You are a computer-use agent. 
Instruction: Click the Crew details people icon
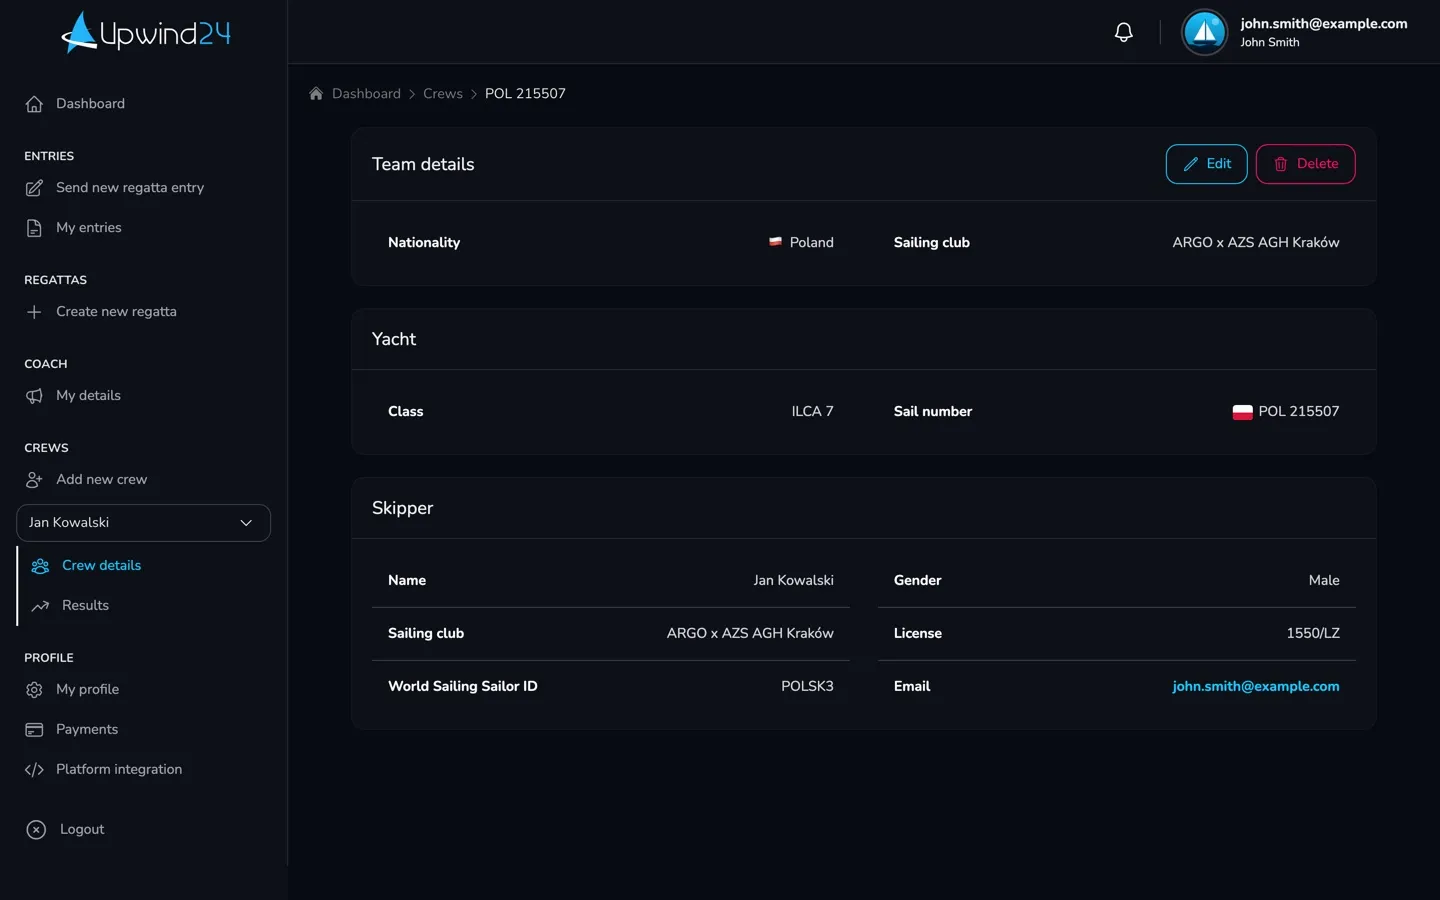[x=40, y=566]
